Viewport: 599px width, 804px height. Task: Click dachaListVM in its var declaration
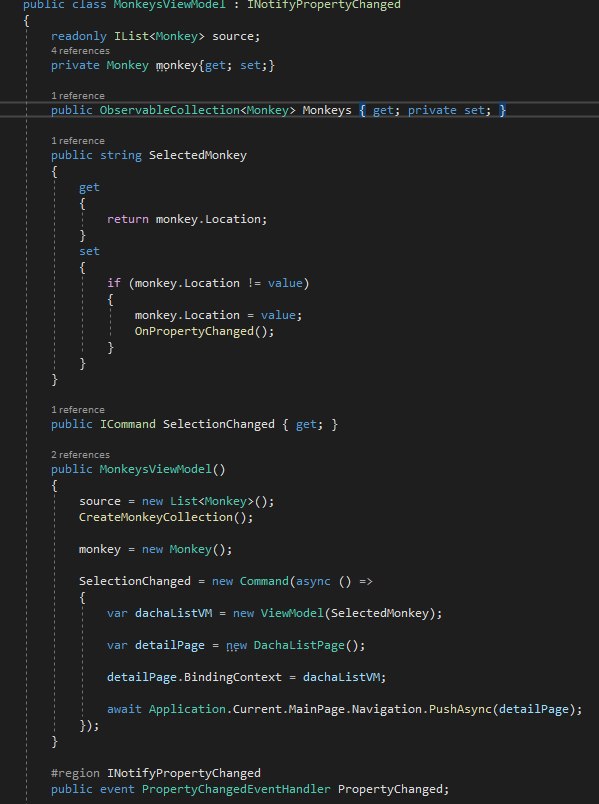click(x=173, y=613)
